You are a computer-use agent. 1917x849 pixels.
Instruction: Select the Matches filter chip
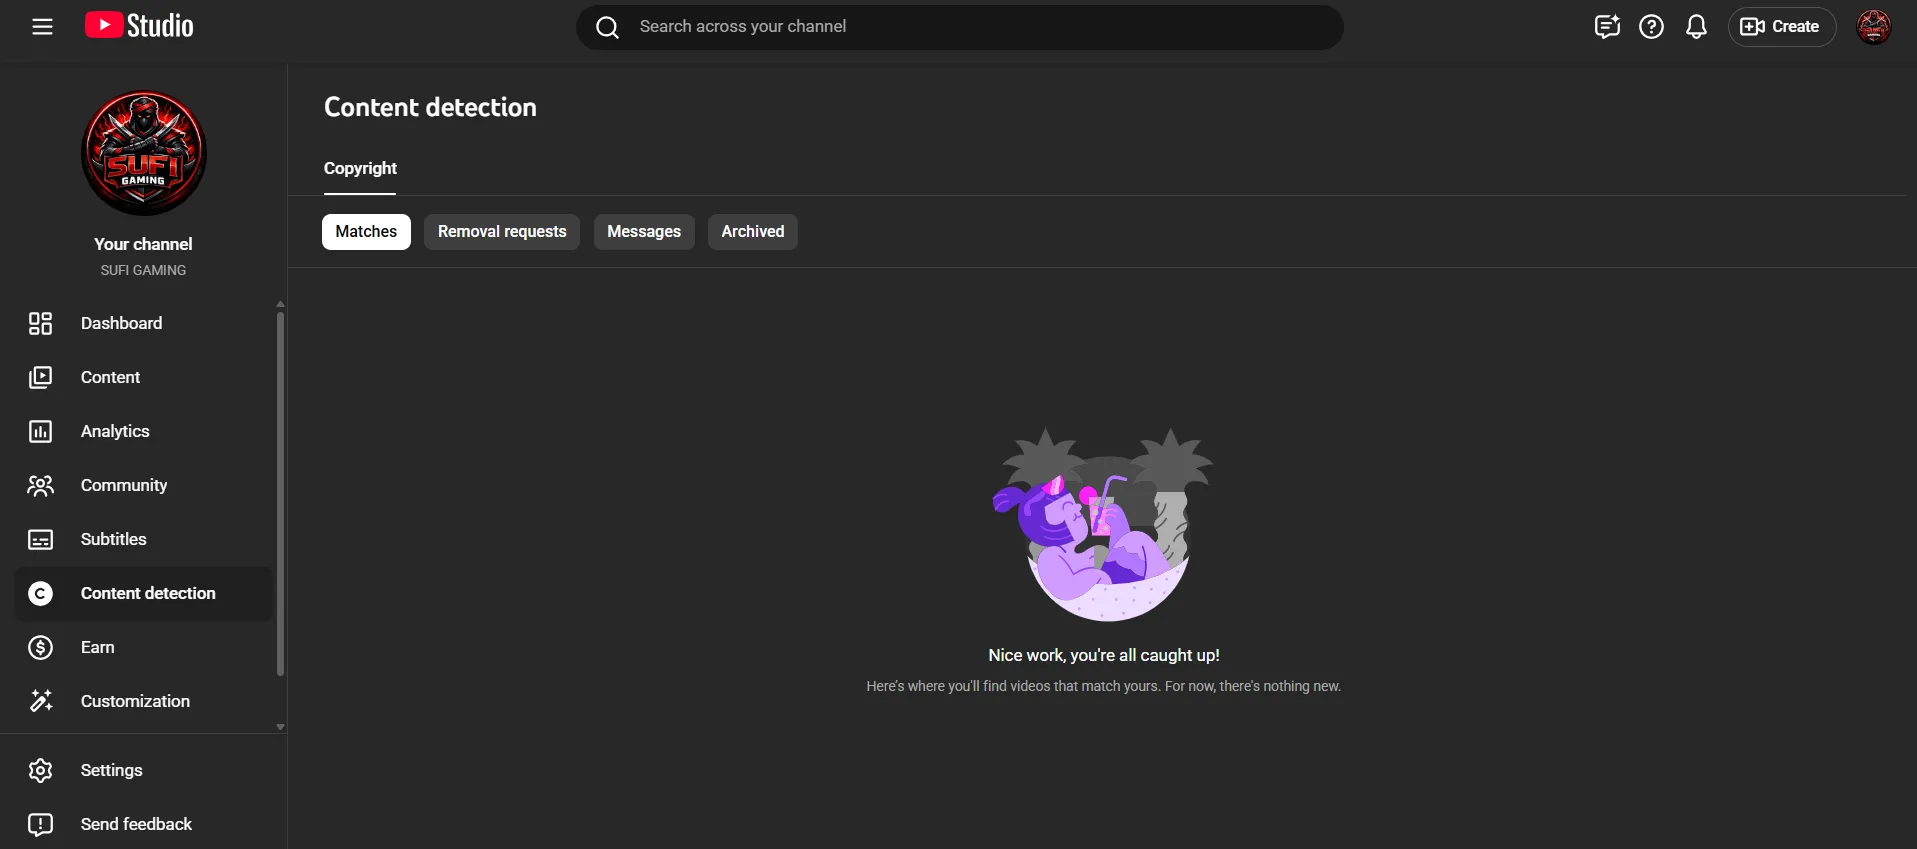pos(366,232)
